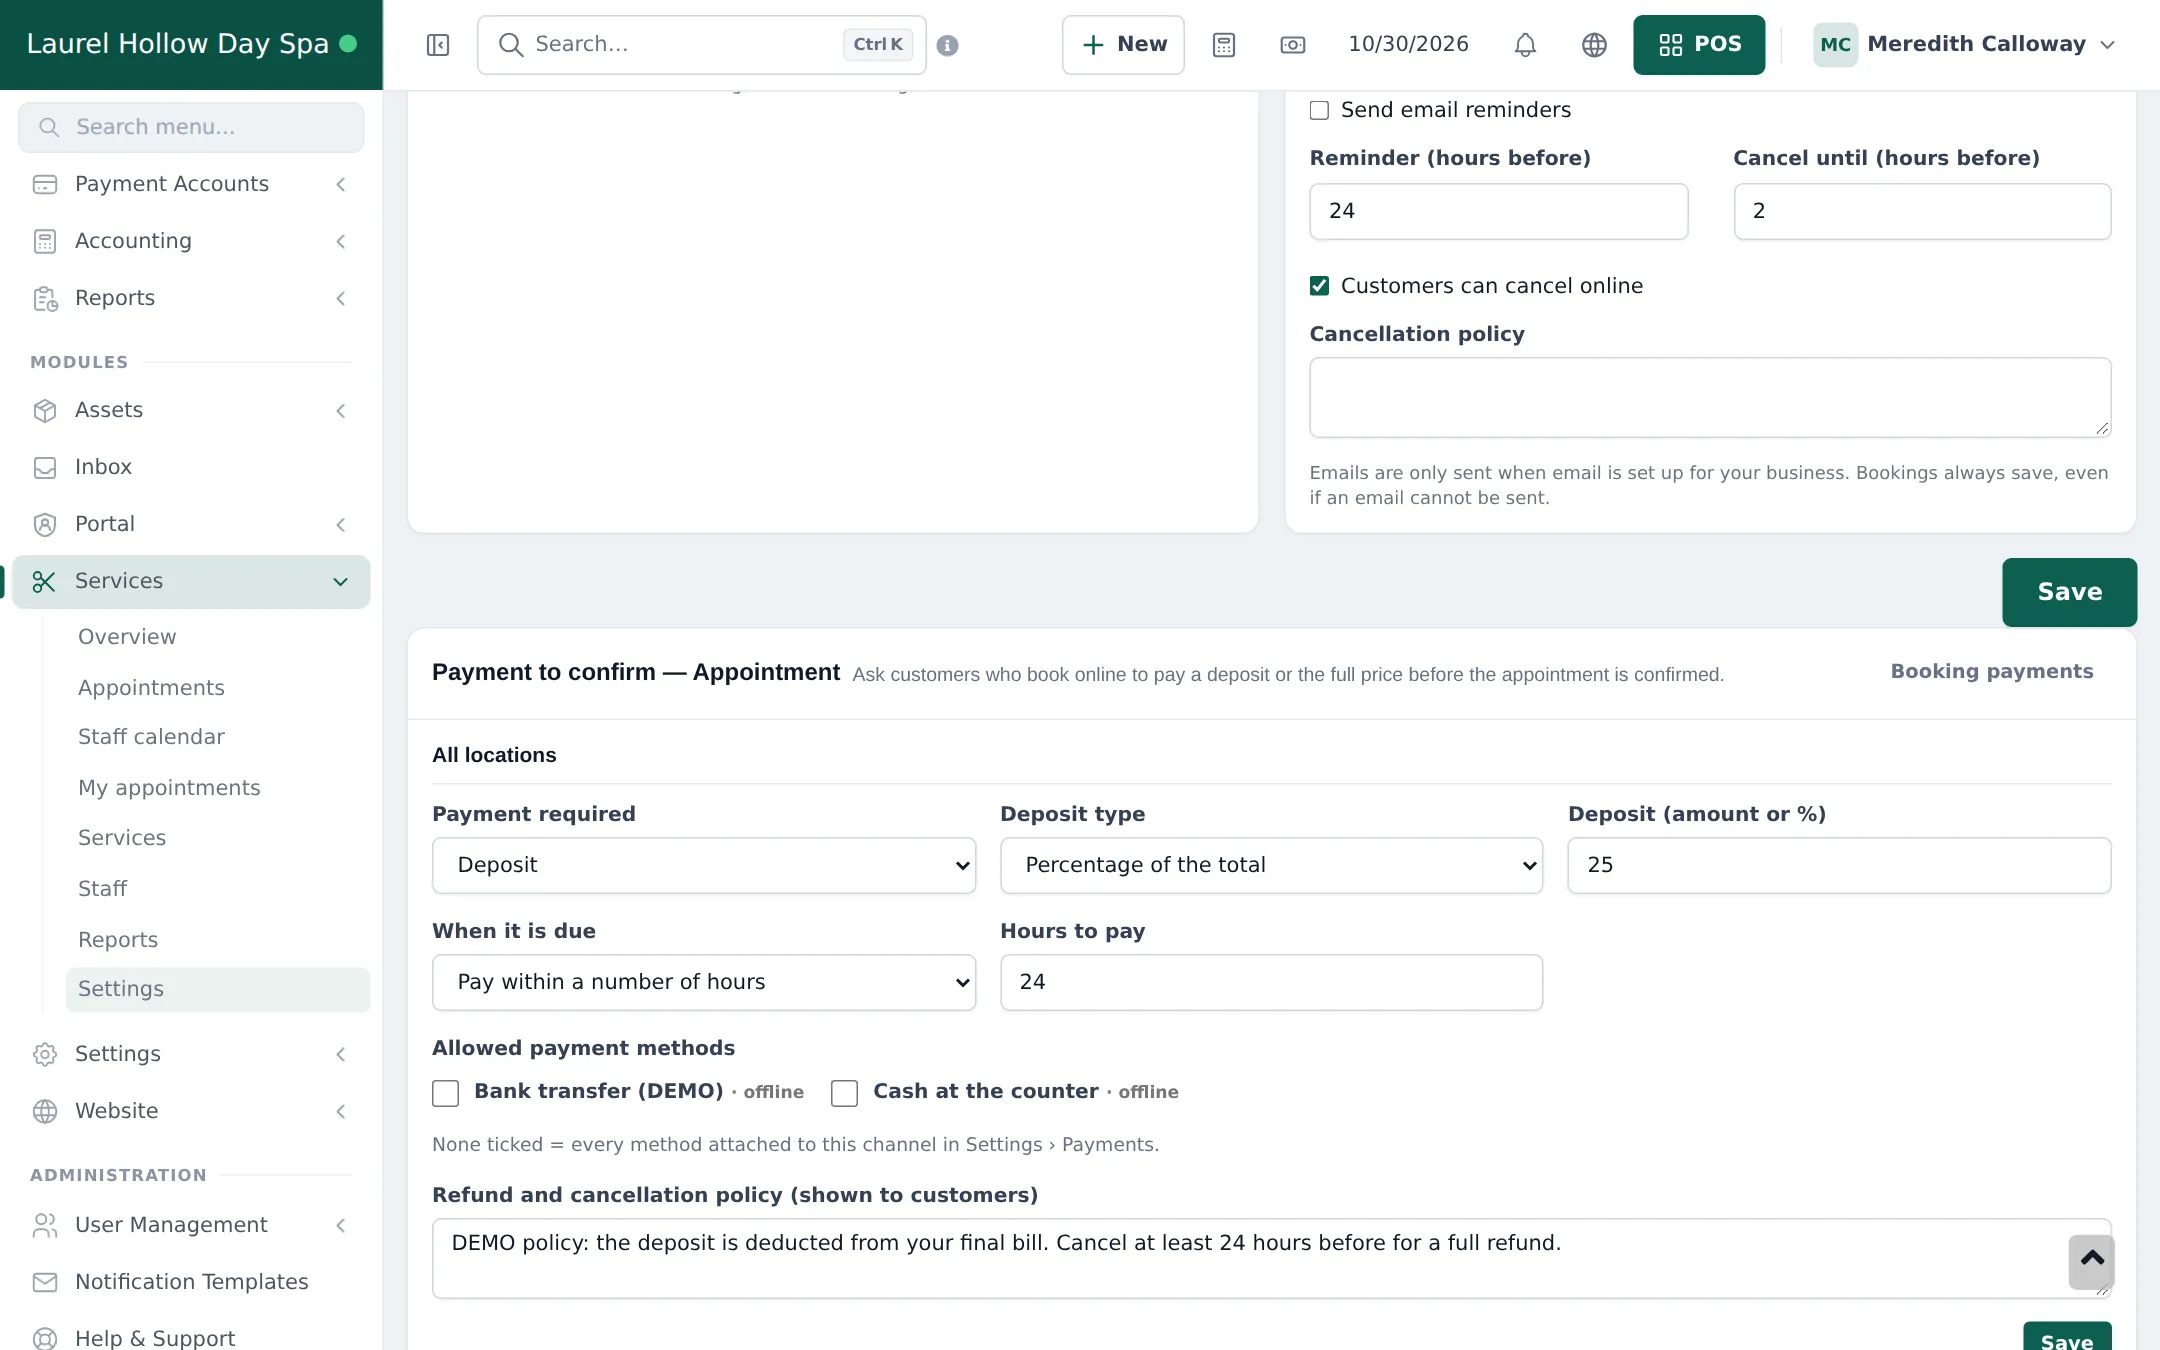Click the Services scissors icon in the sidebar
The image size is (2160, 1350).
(44, 582)
